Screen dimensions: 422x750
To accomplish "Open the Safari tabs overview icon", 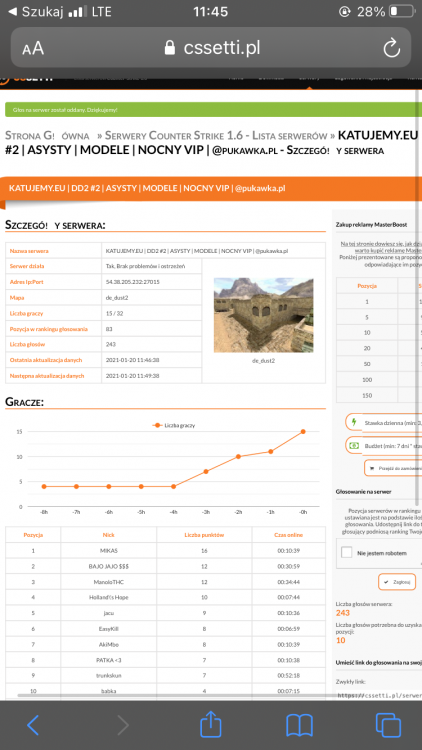I will tap(388, 725).
